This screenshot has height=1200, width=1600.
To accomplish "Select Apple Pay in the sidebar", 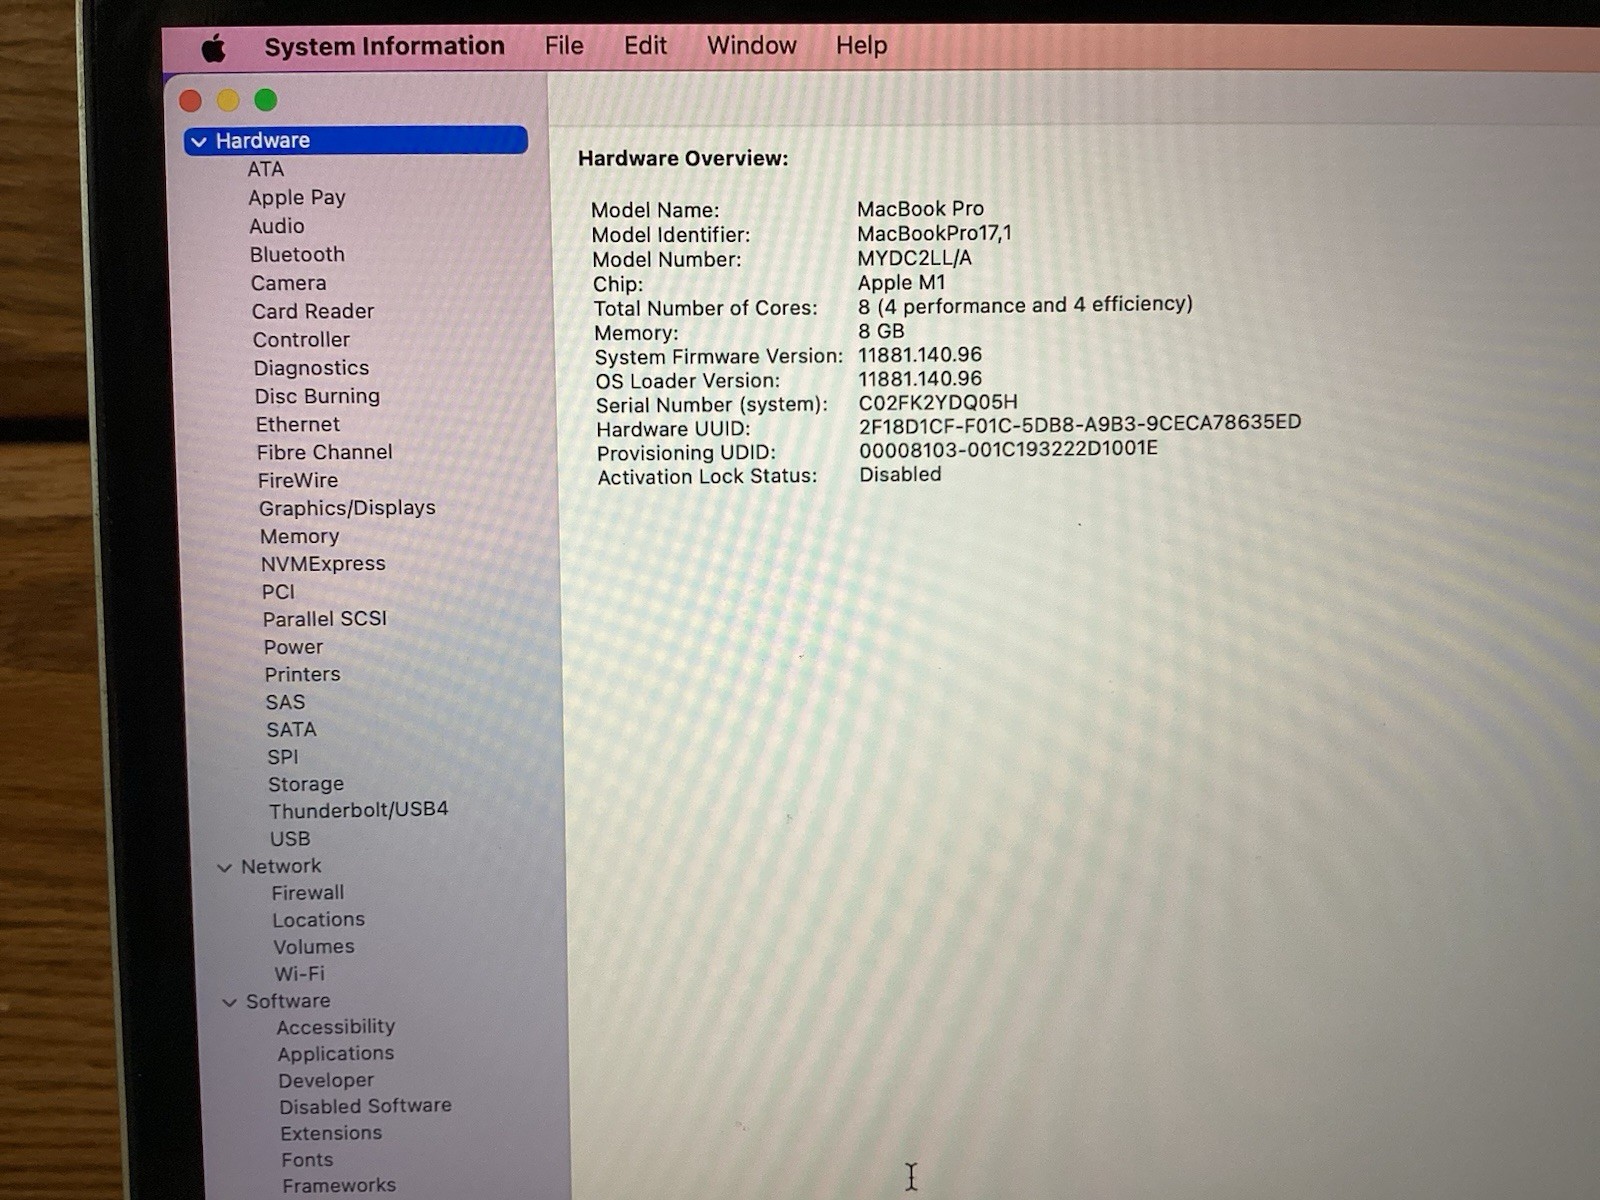I will coord(297,198).
